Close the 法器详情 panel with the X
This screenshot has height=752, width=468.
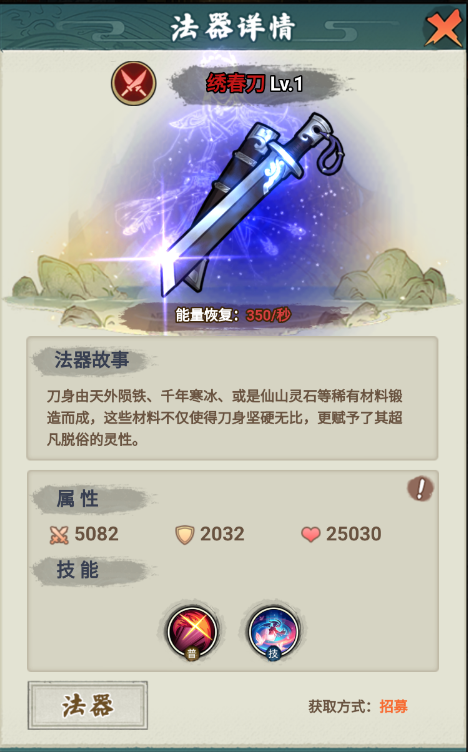[x=443, y=28]
